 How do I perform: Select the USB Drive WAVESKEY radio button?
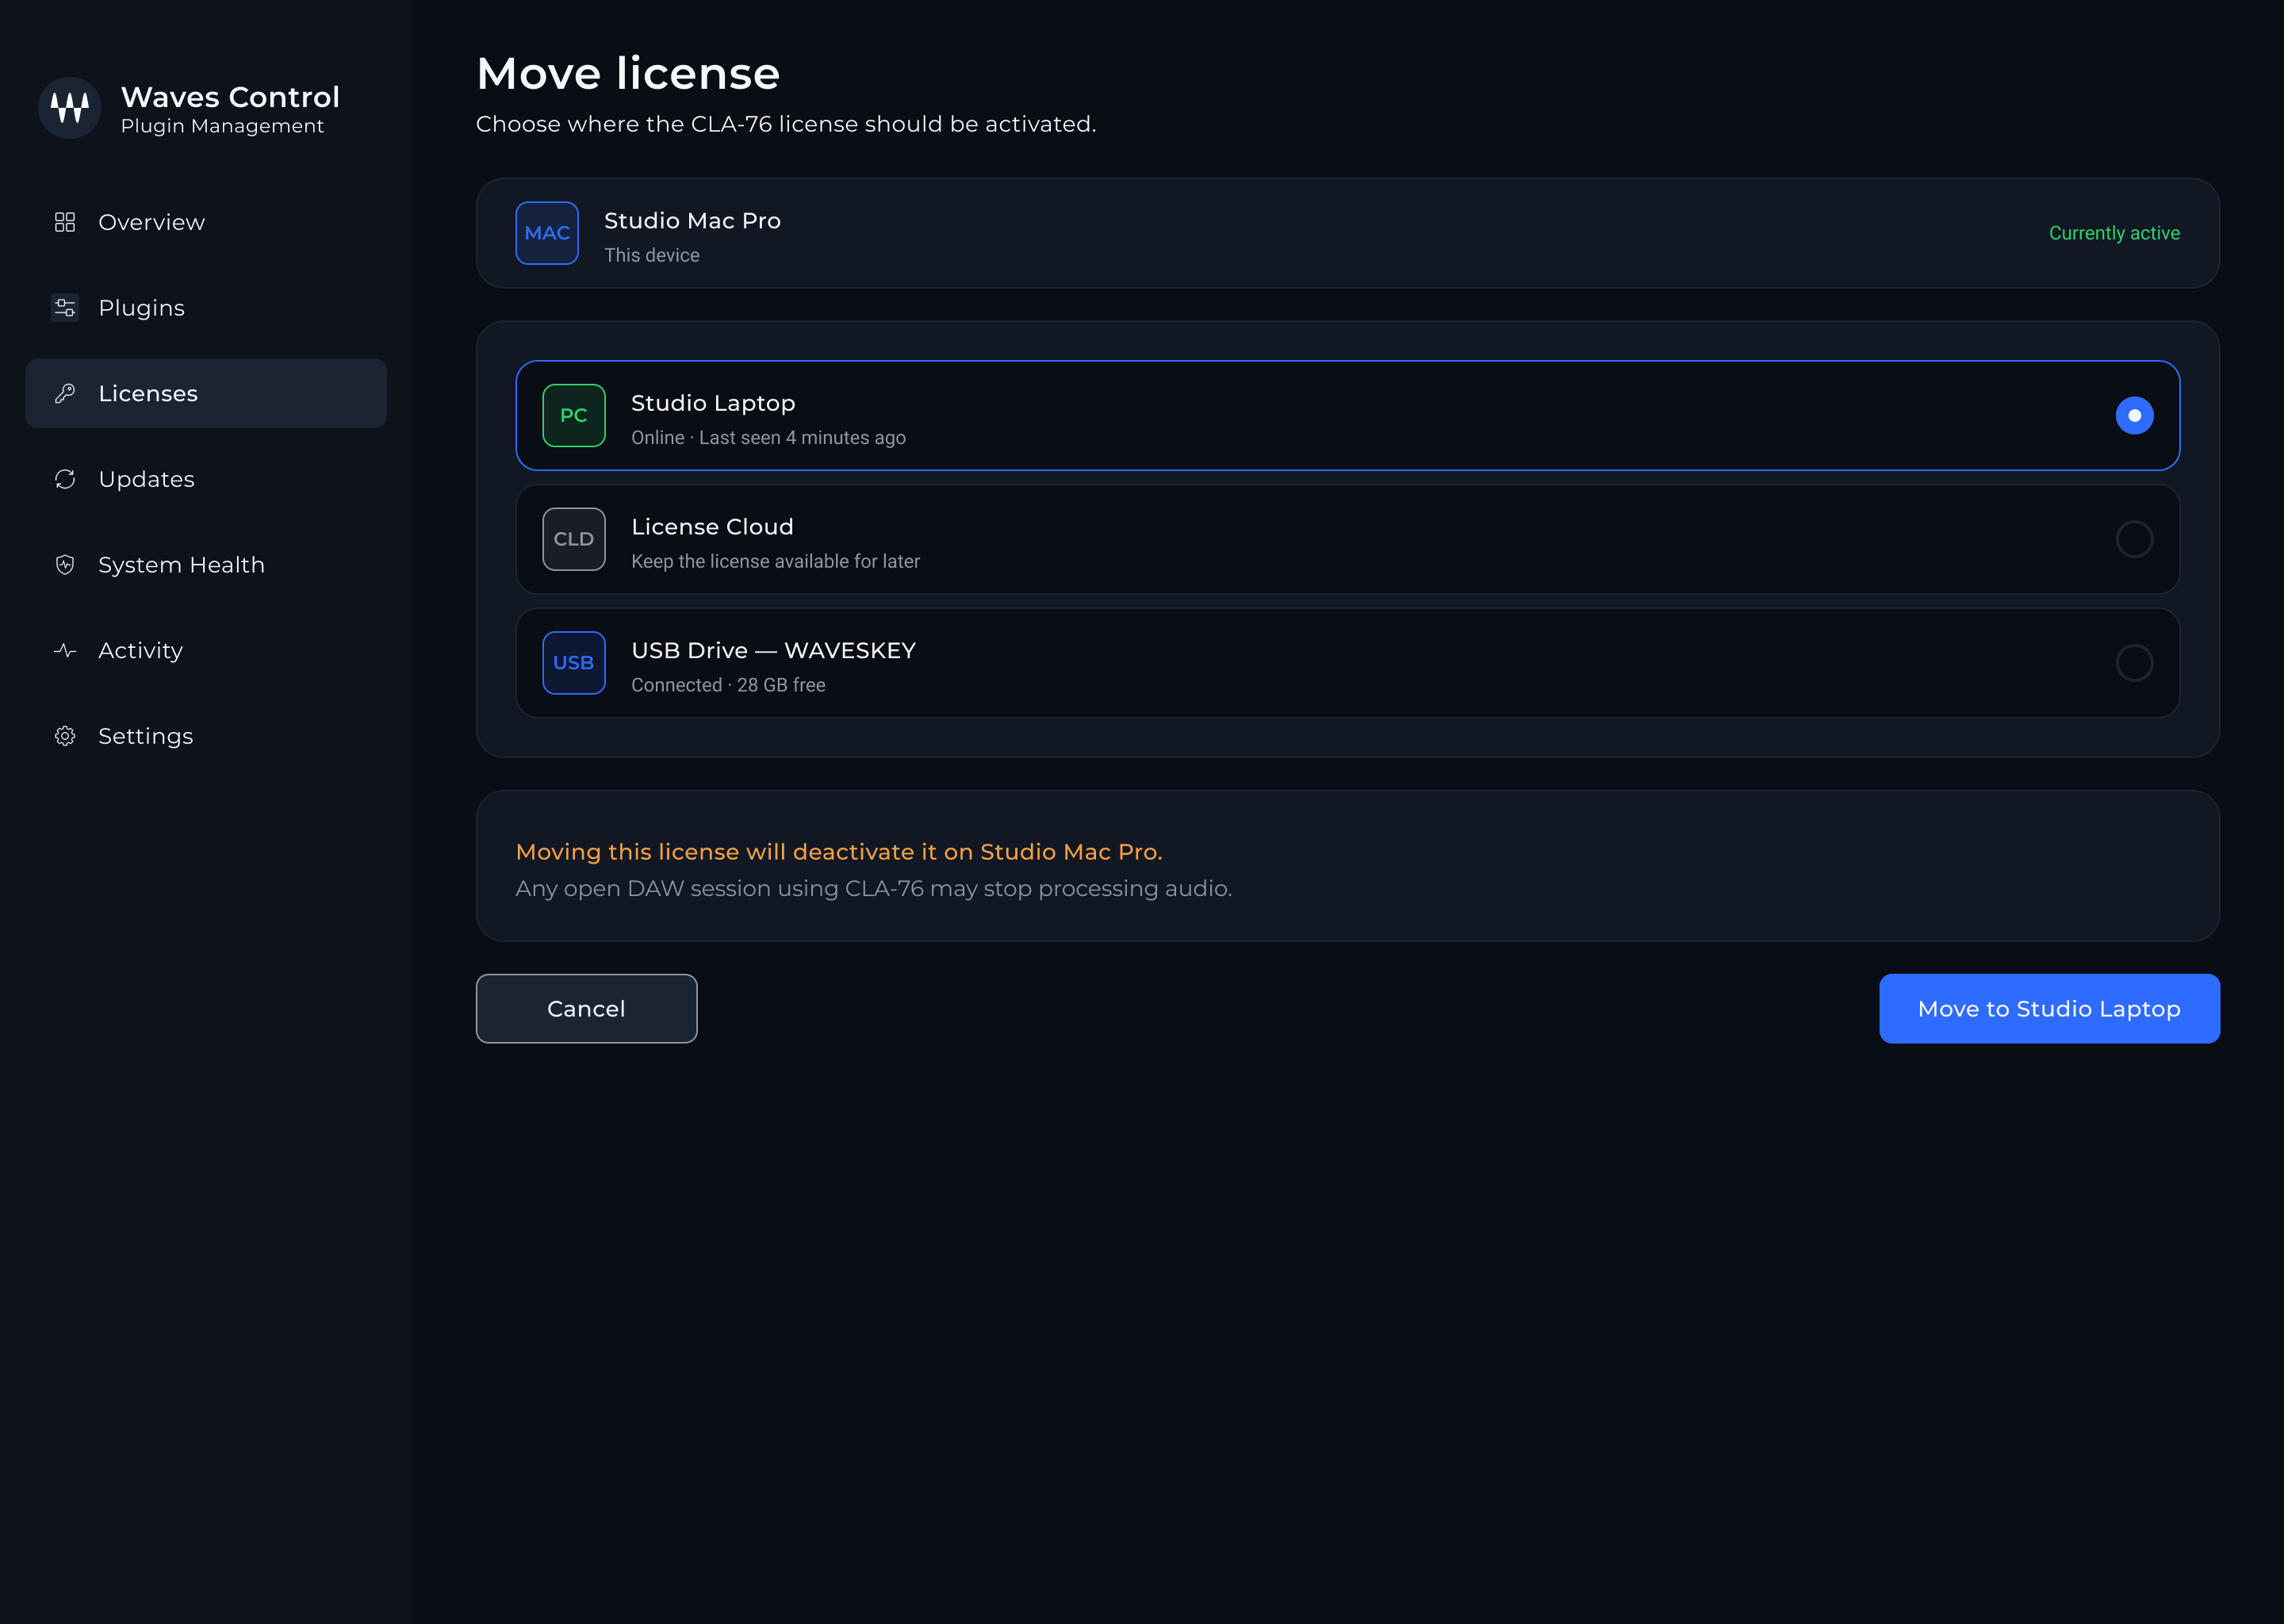click(x=2134, y=663)
